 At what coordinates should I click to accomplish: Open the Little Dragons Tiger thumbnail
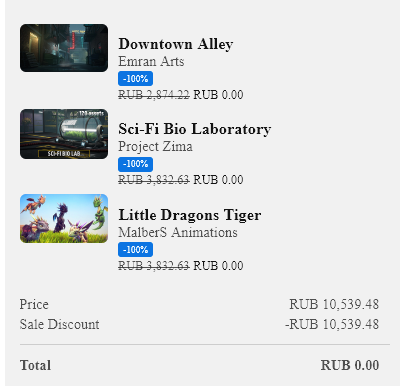pos(64,219)
